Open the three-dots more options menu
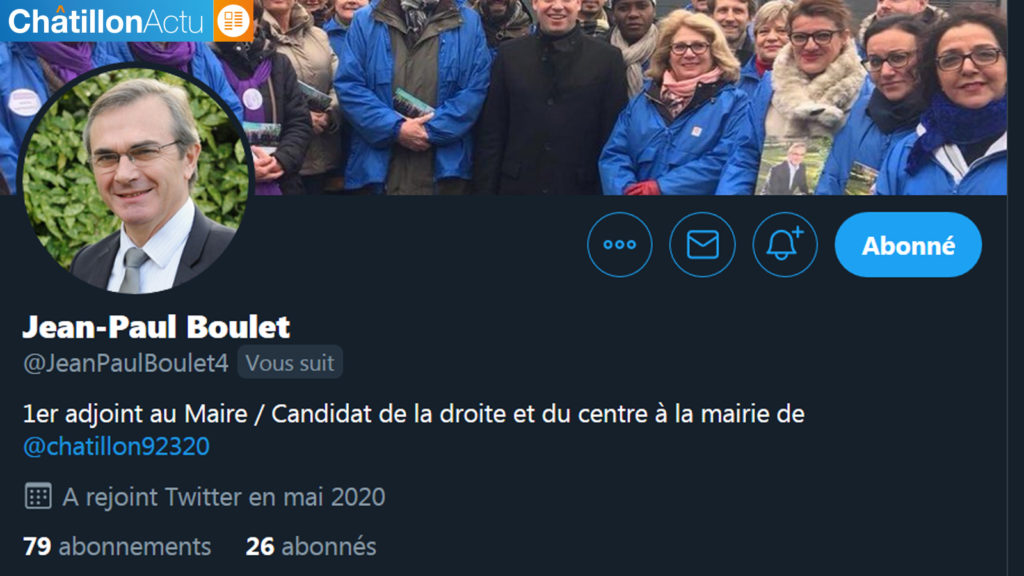 619,245
